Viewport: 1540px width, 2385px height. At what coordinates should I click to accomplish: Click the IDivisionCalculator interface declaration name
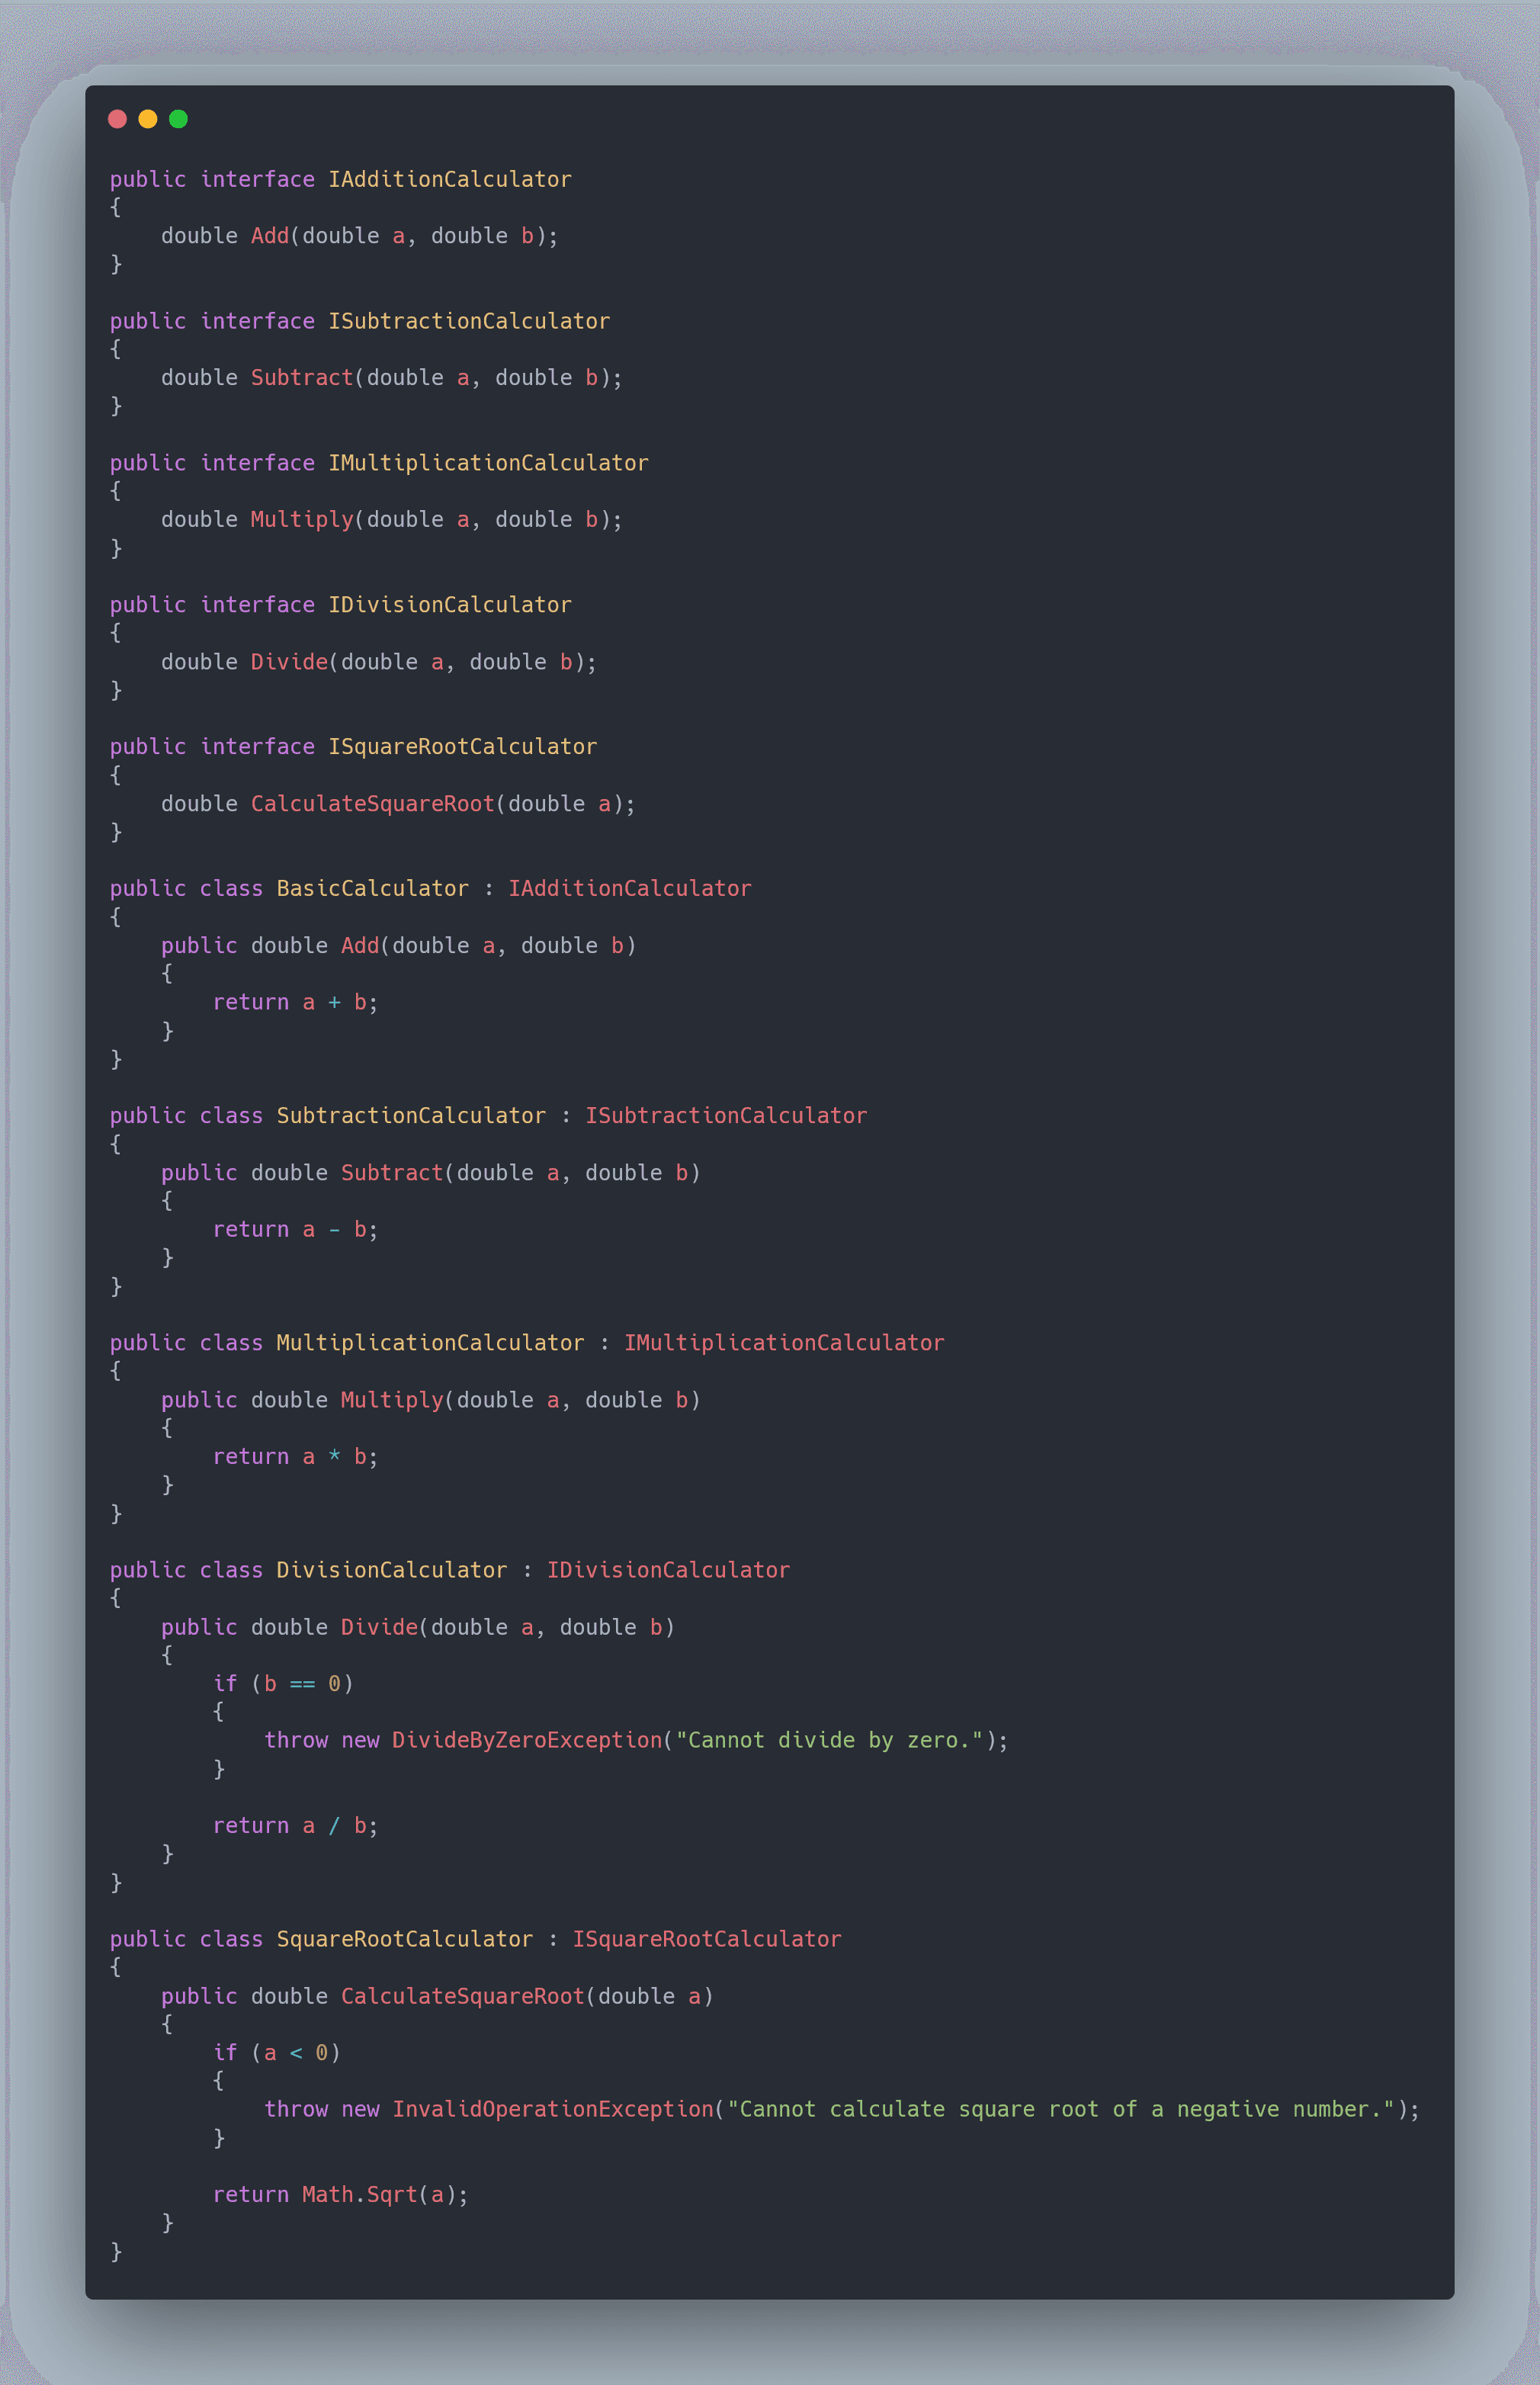point(449,605)
